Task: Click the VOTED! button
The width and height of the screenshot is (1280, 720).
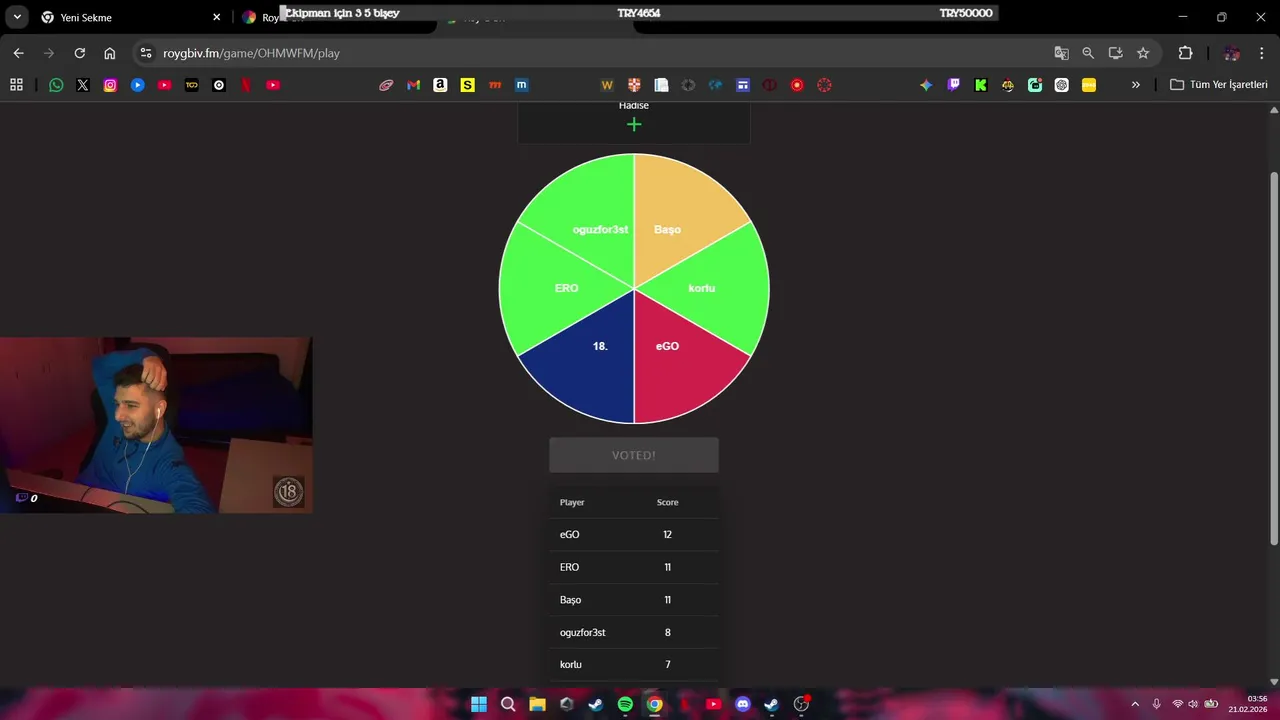Action: 634,455
